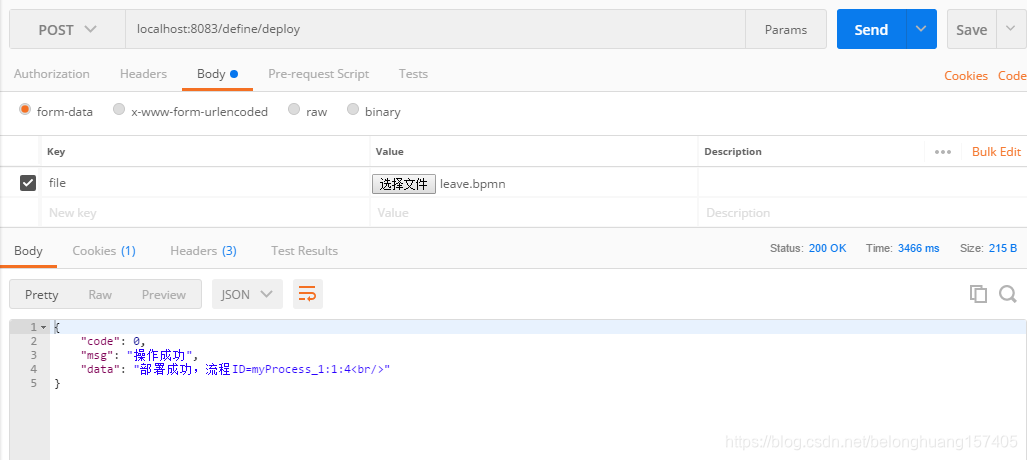Click the Value column header
The height and width of the screenshot is (460, 1027).
click(x=390, y=152)
